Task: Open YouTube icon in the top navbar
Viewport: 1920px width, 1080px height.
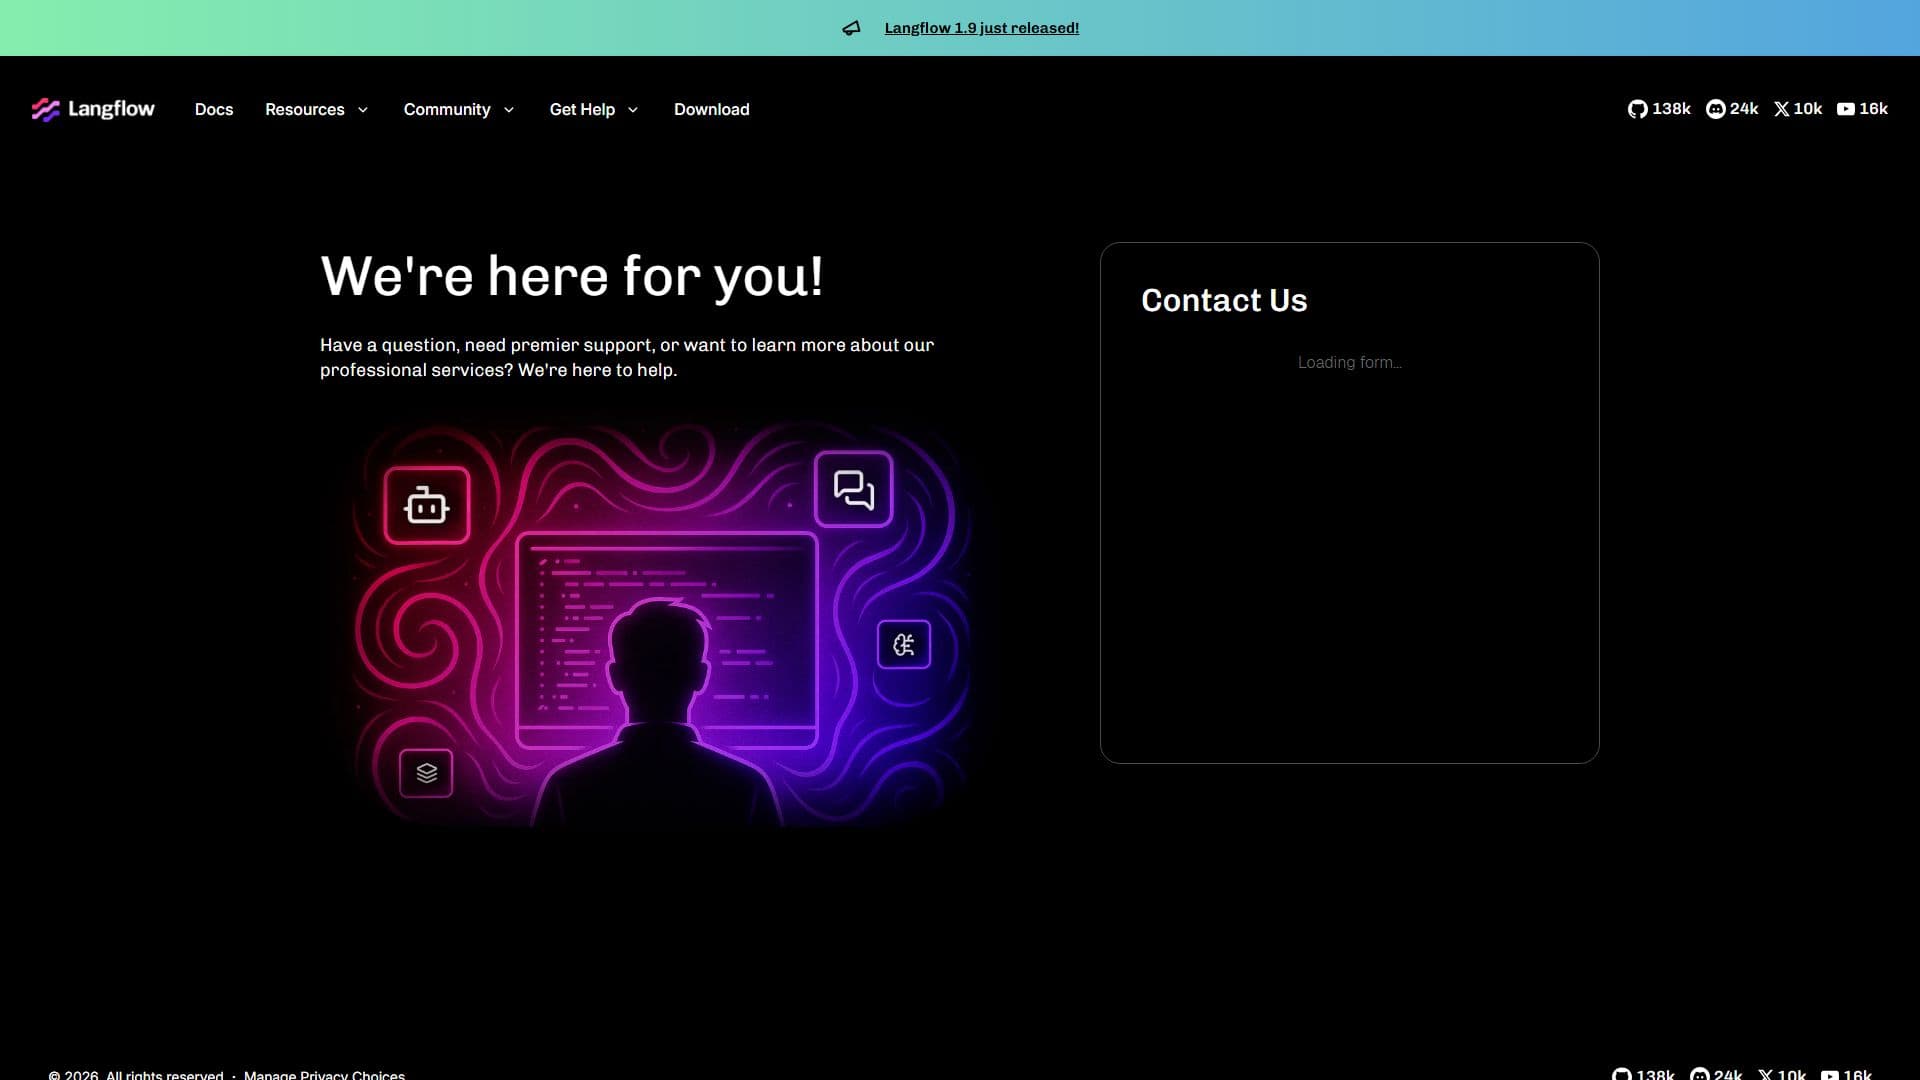Action: (1846, 109)
